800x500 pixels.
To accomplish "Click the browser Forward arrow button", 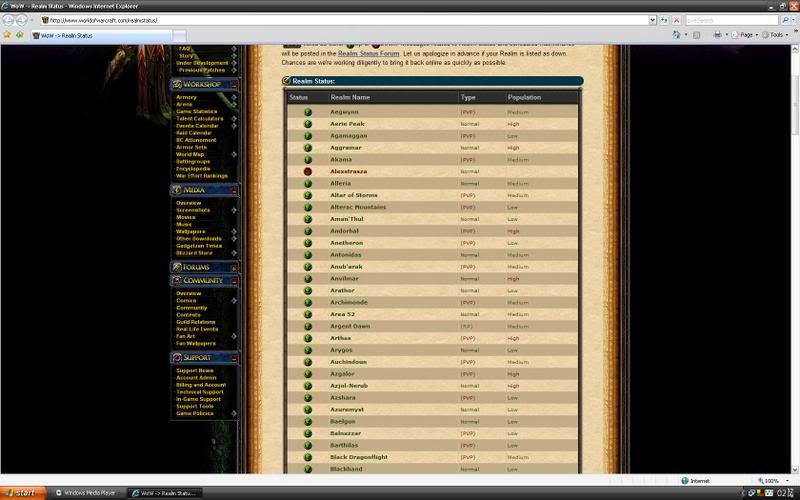I will 21,20.
